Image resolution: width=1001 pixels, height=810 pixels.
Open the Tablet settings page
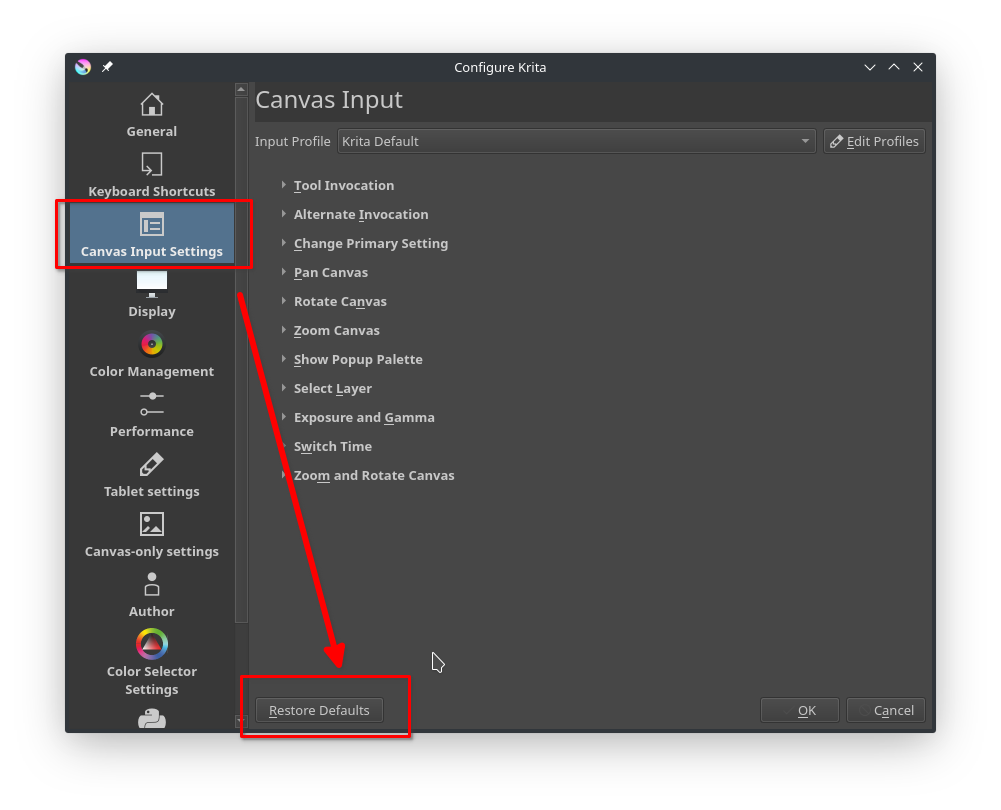(x=151, y=473)
